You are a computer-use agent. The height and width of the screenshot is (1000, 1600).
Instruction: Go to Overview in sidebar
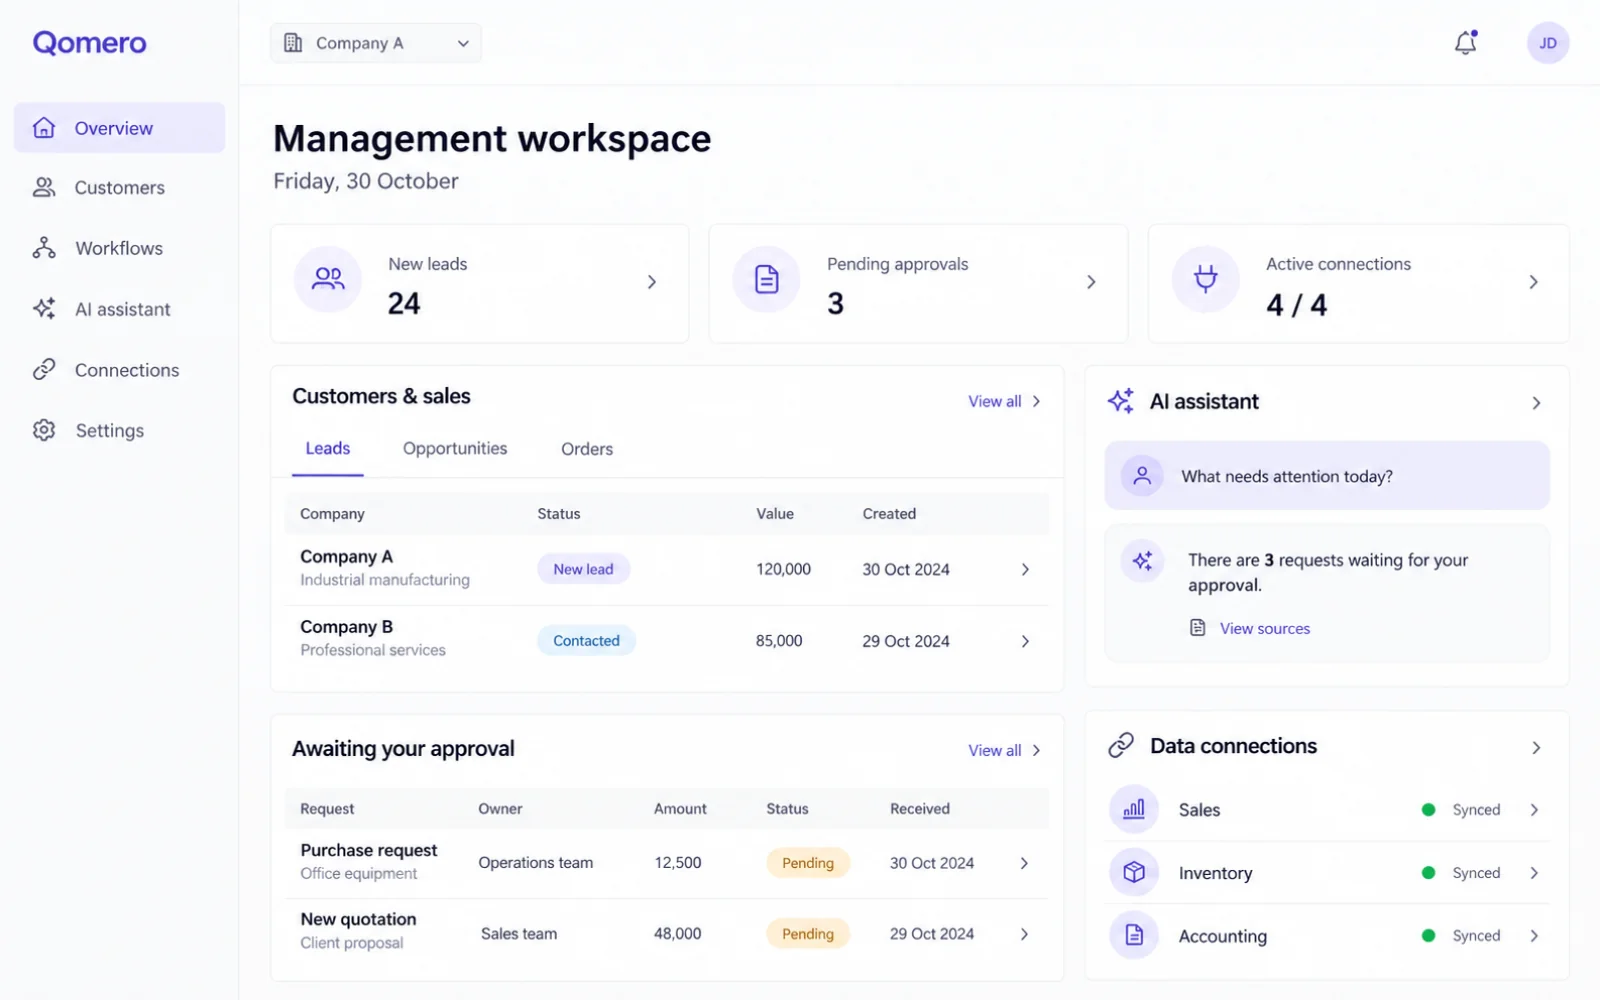click(x=119, y=128)
